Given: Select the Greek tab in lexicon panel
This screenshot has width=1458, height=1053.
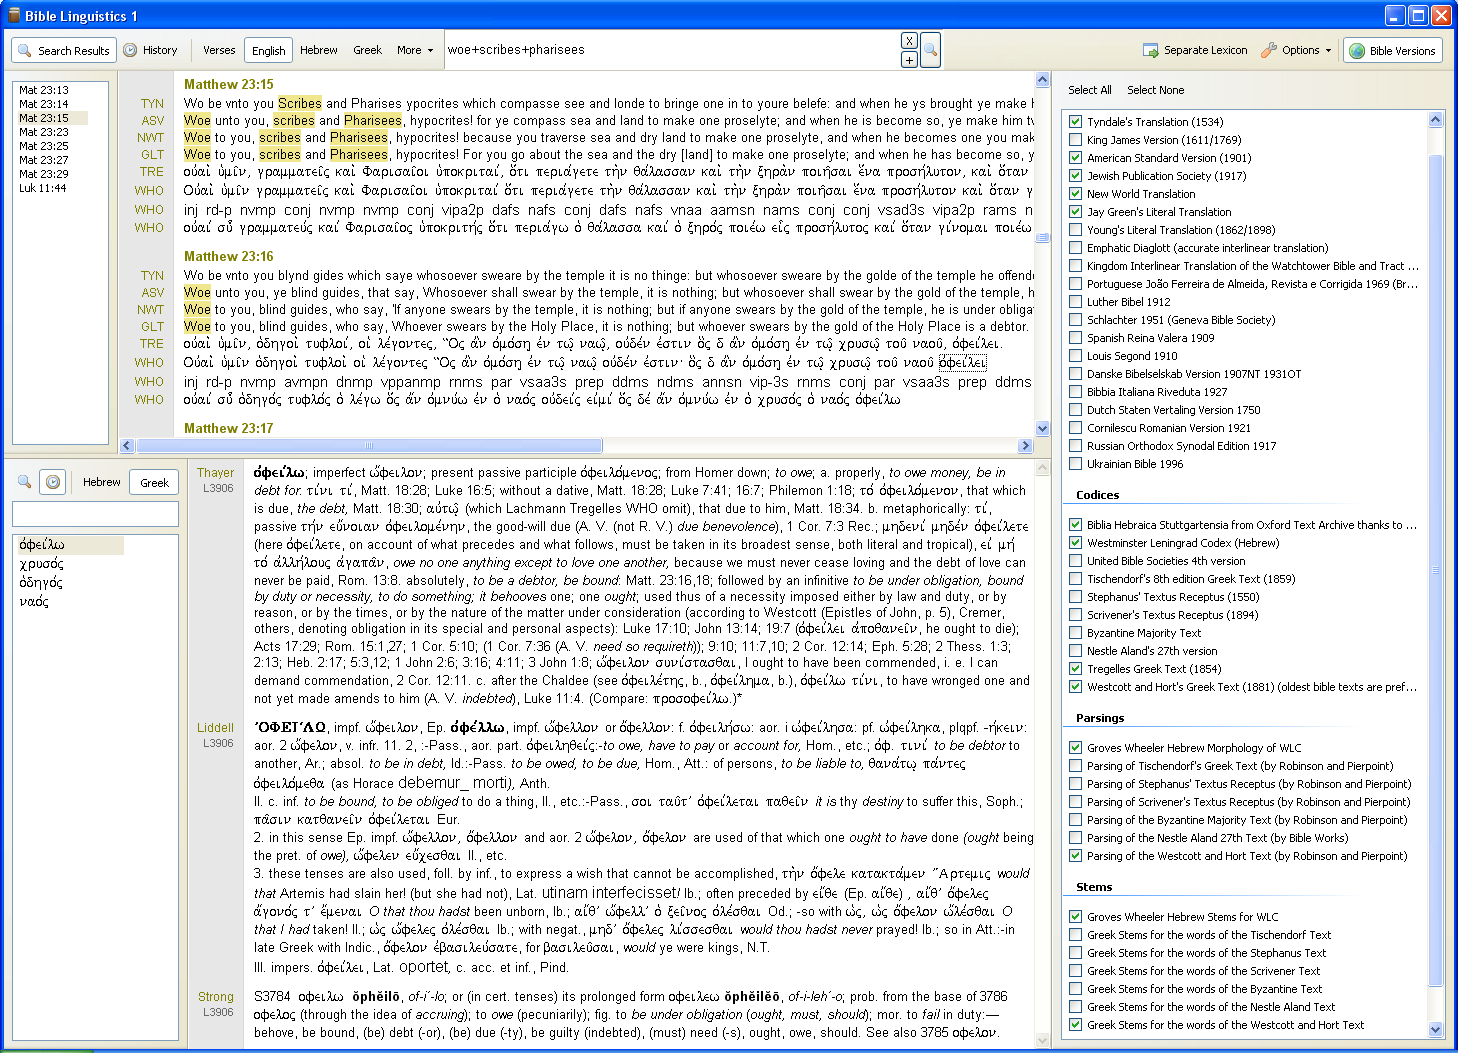Looking at the screenshot, I should (154, 482).
